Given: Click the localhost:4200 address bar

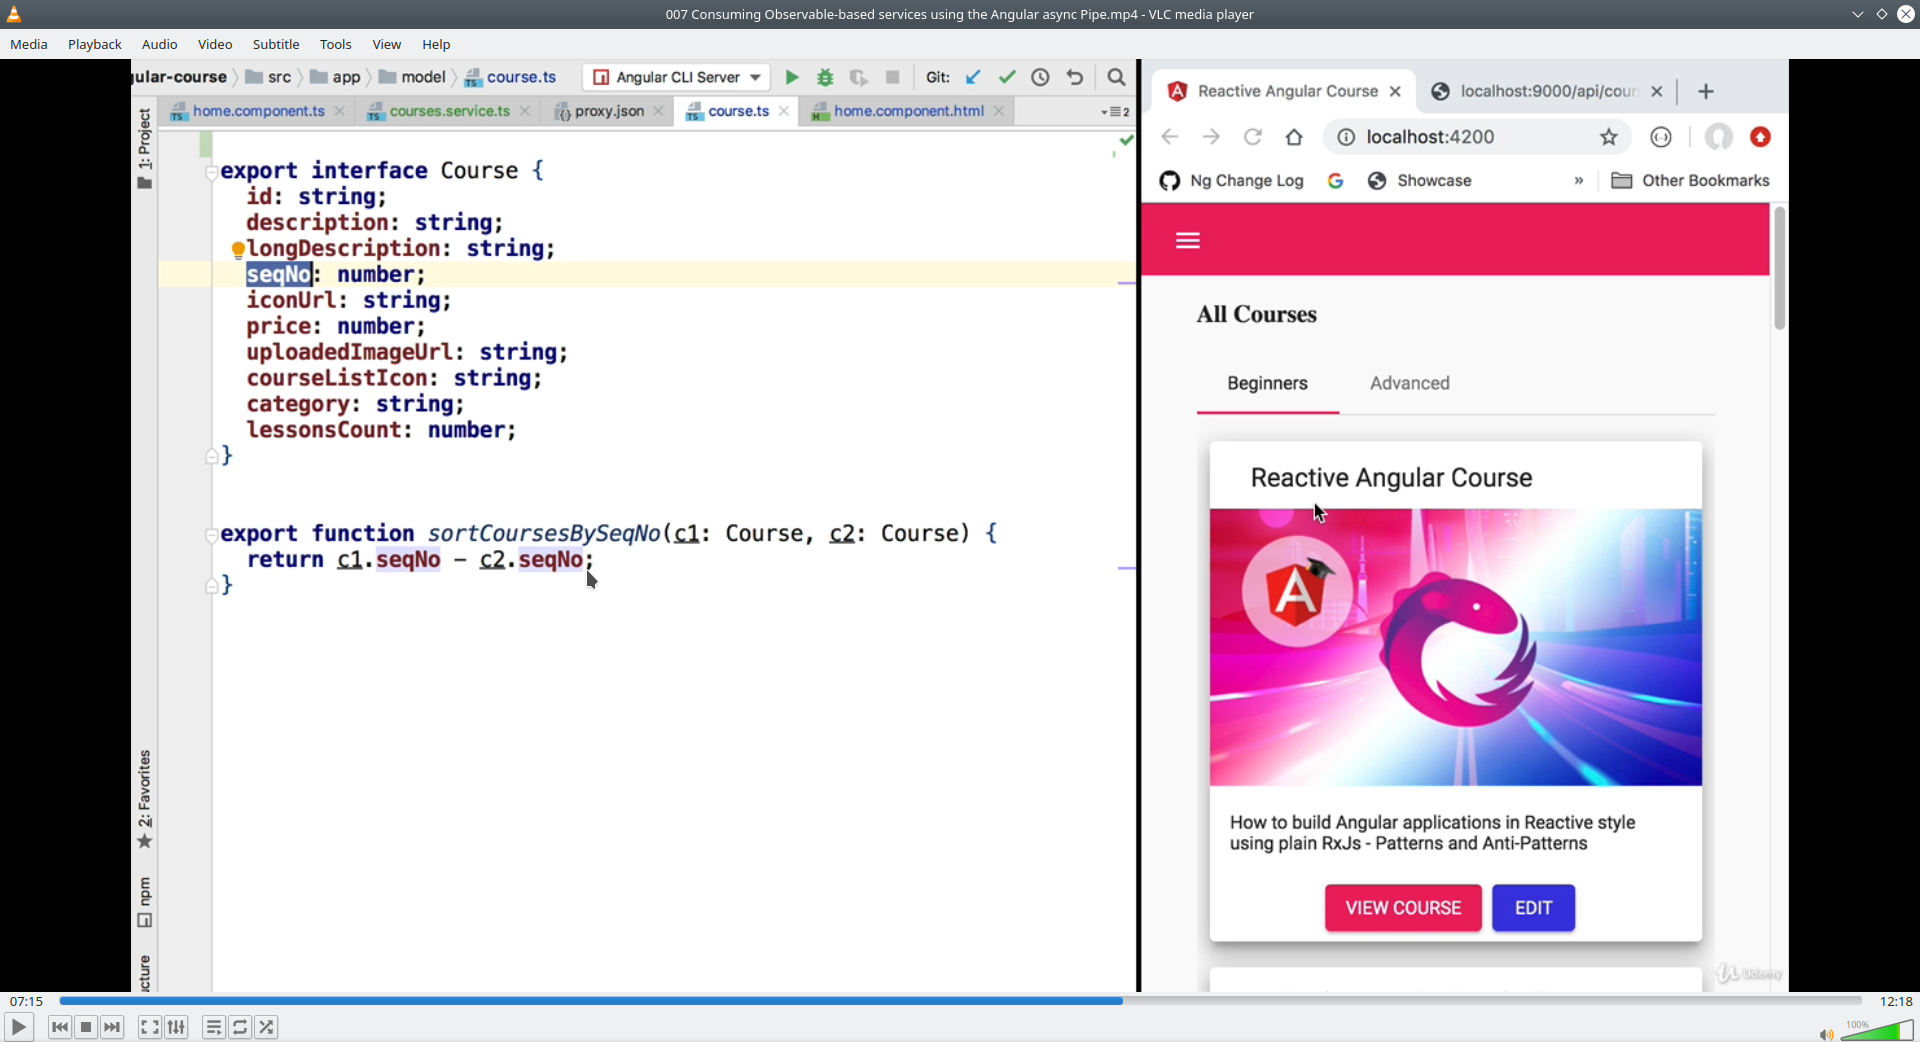Looking at the screenshot, I should point(1476,137).
